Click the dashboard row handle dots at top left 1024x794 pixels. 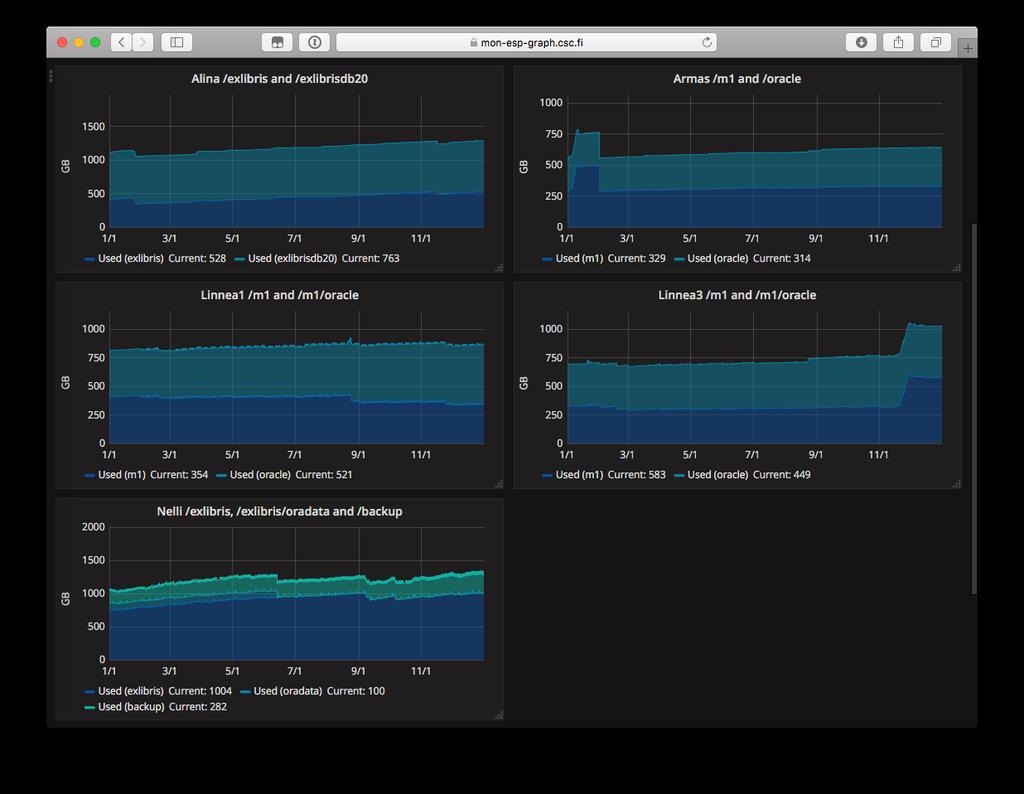tap(51, 76)
